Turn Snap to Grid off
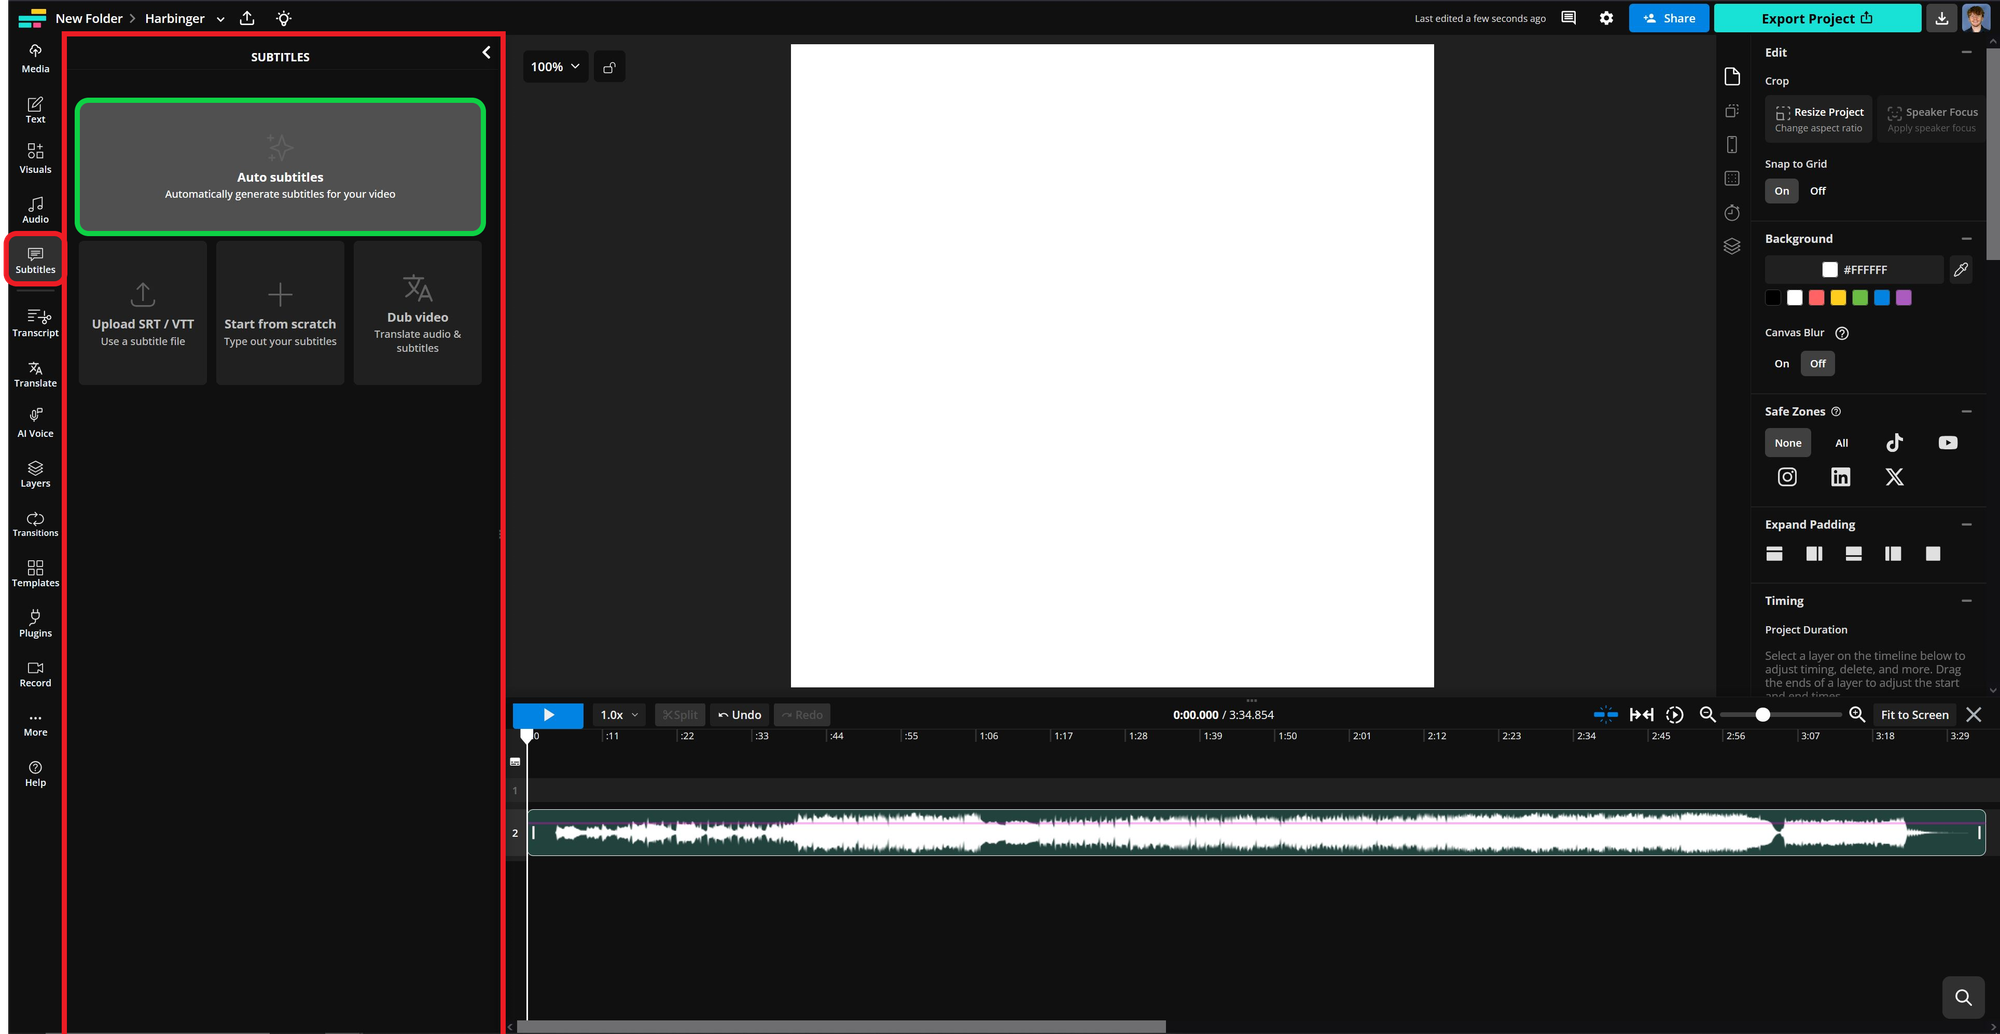Screen dimensions: 2000x1034 point(1818,190)
